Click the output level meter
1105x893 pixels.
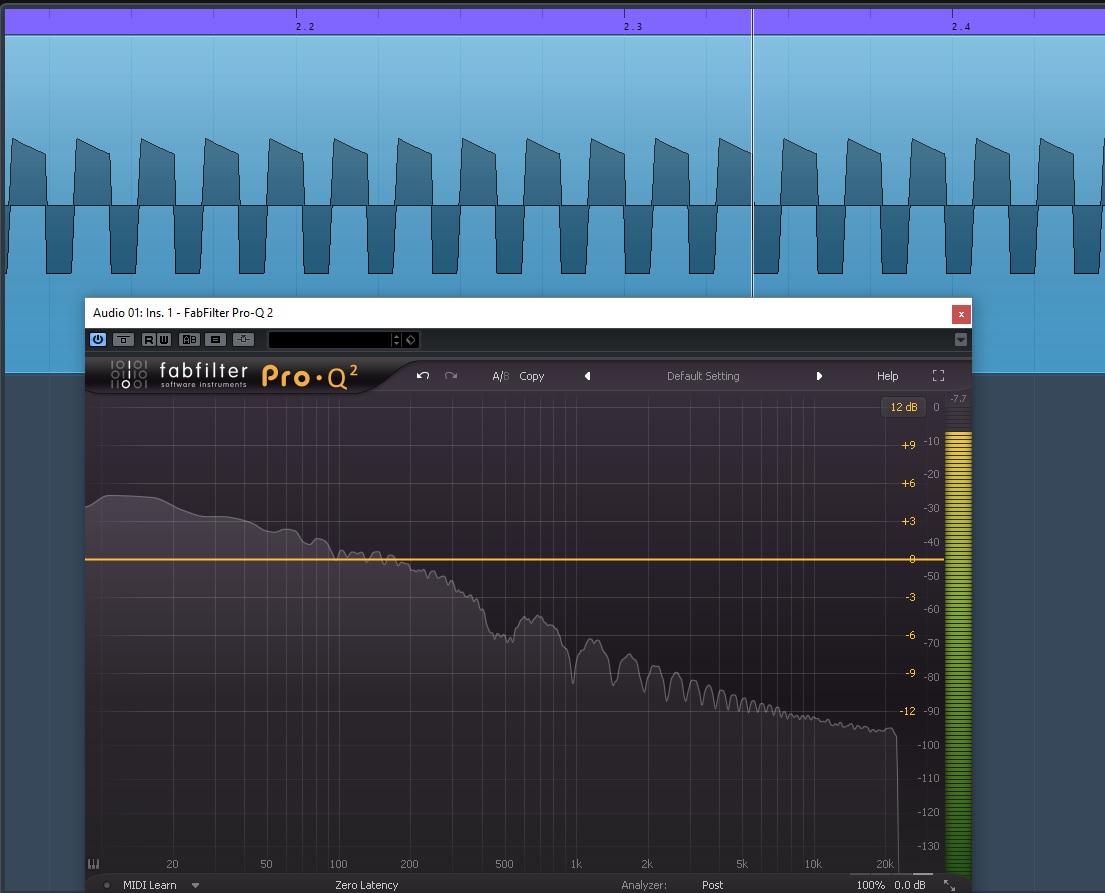pos(958,652)
